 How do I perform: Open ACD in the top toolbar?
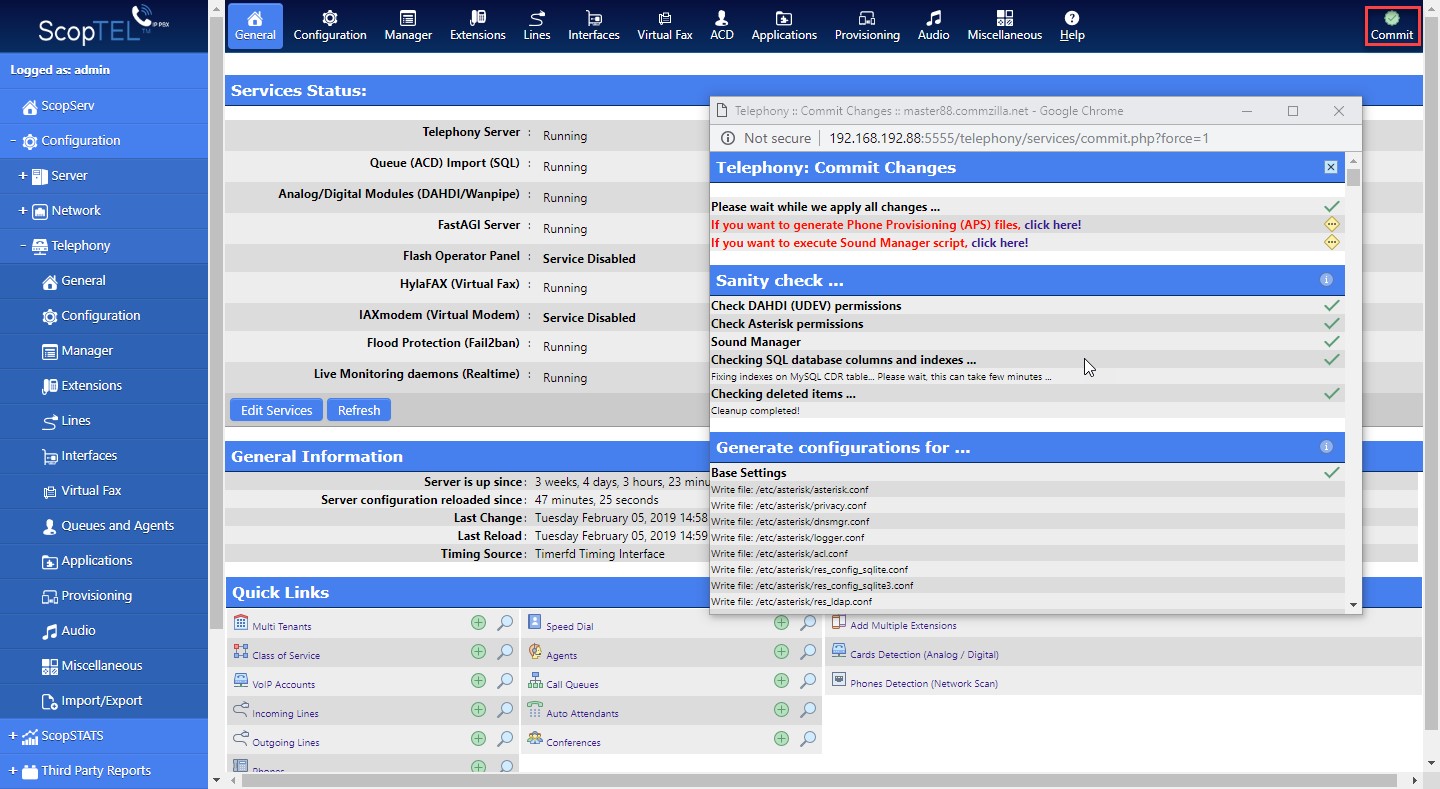[722, 26]
